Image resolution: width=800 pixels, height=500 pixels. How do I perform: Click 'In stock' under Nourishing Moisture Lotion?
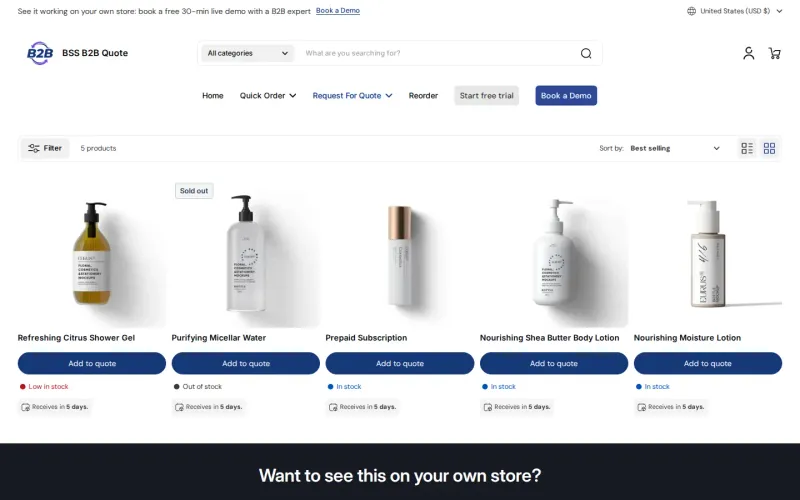(657, 387)
